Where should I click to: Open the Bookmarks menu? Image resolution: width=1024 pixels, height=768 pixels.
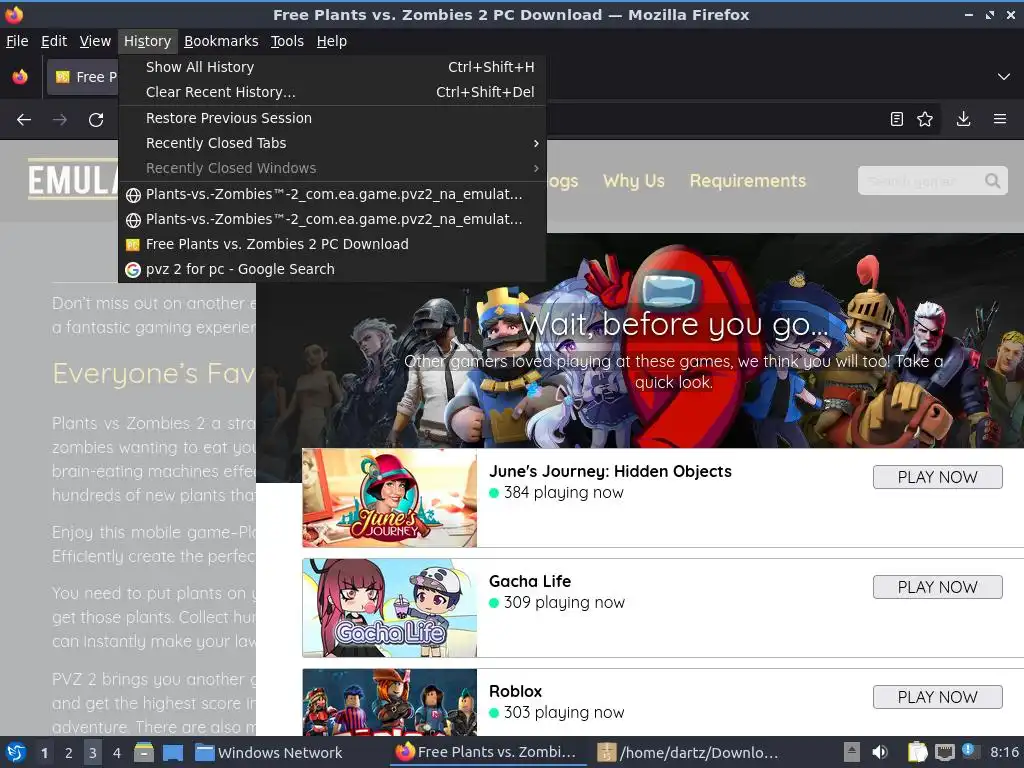coord(221,41)
